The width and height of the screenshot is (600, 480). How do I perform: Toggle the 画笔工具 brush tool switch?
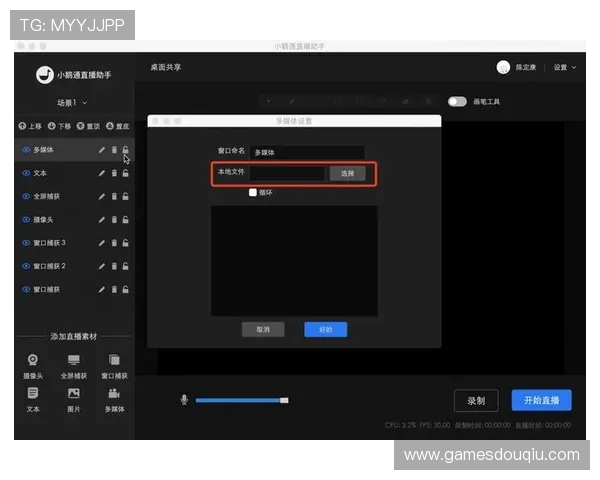tap(457, 101)
